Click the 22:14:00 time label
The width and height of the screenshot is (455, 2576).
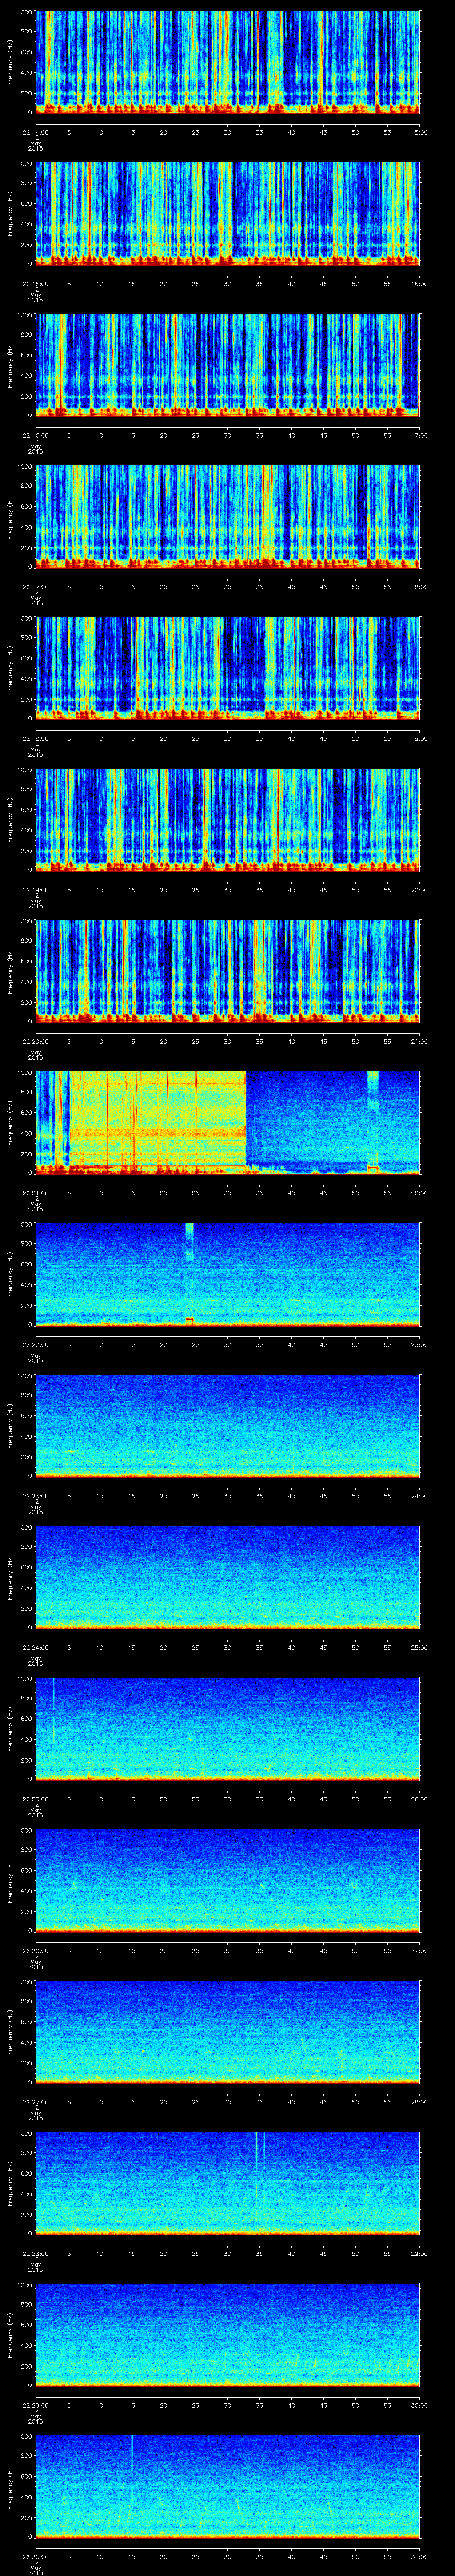click(35, 132)
